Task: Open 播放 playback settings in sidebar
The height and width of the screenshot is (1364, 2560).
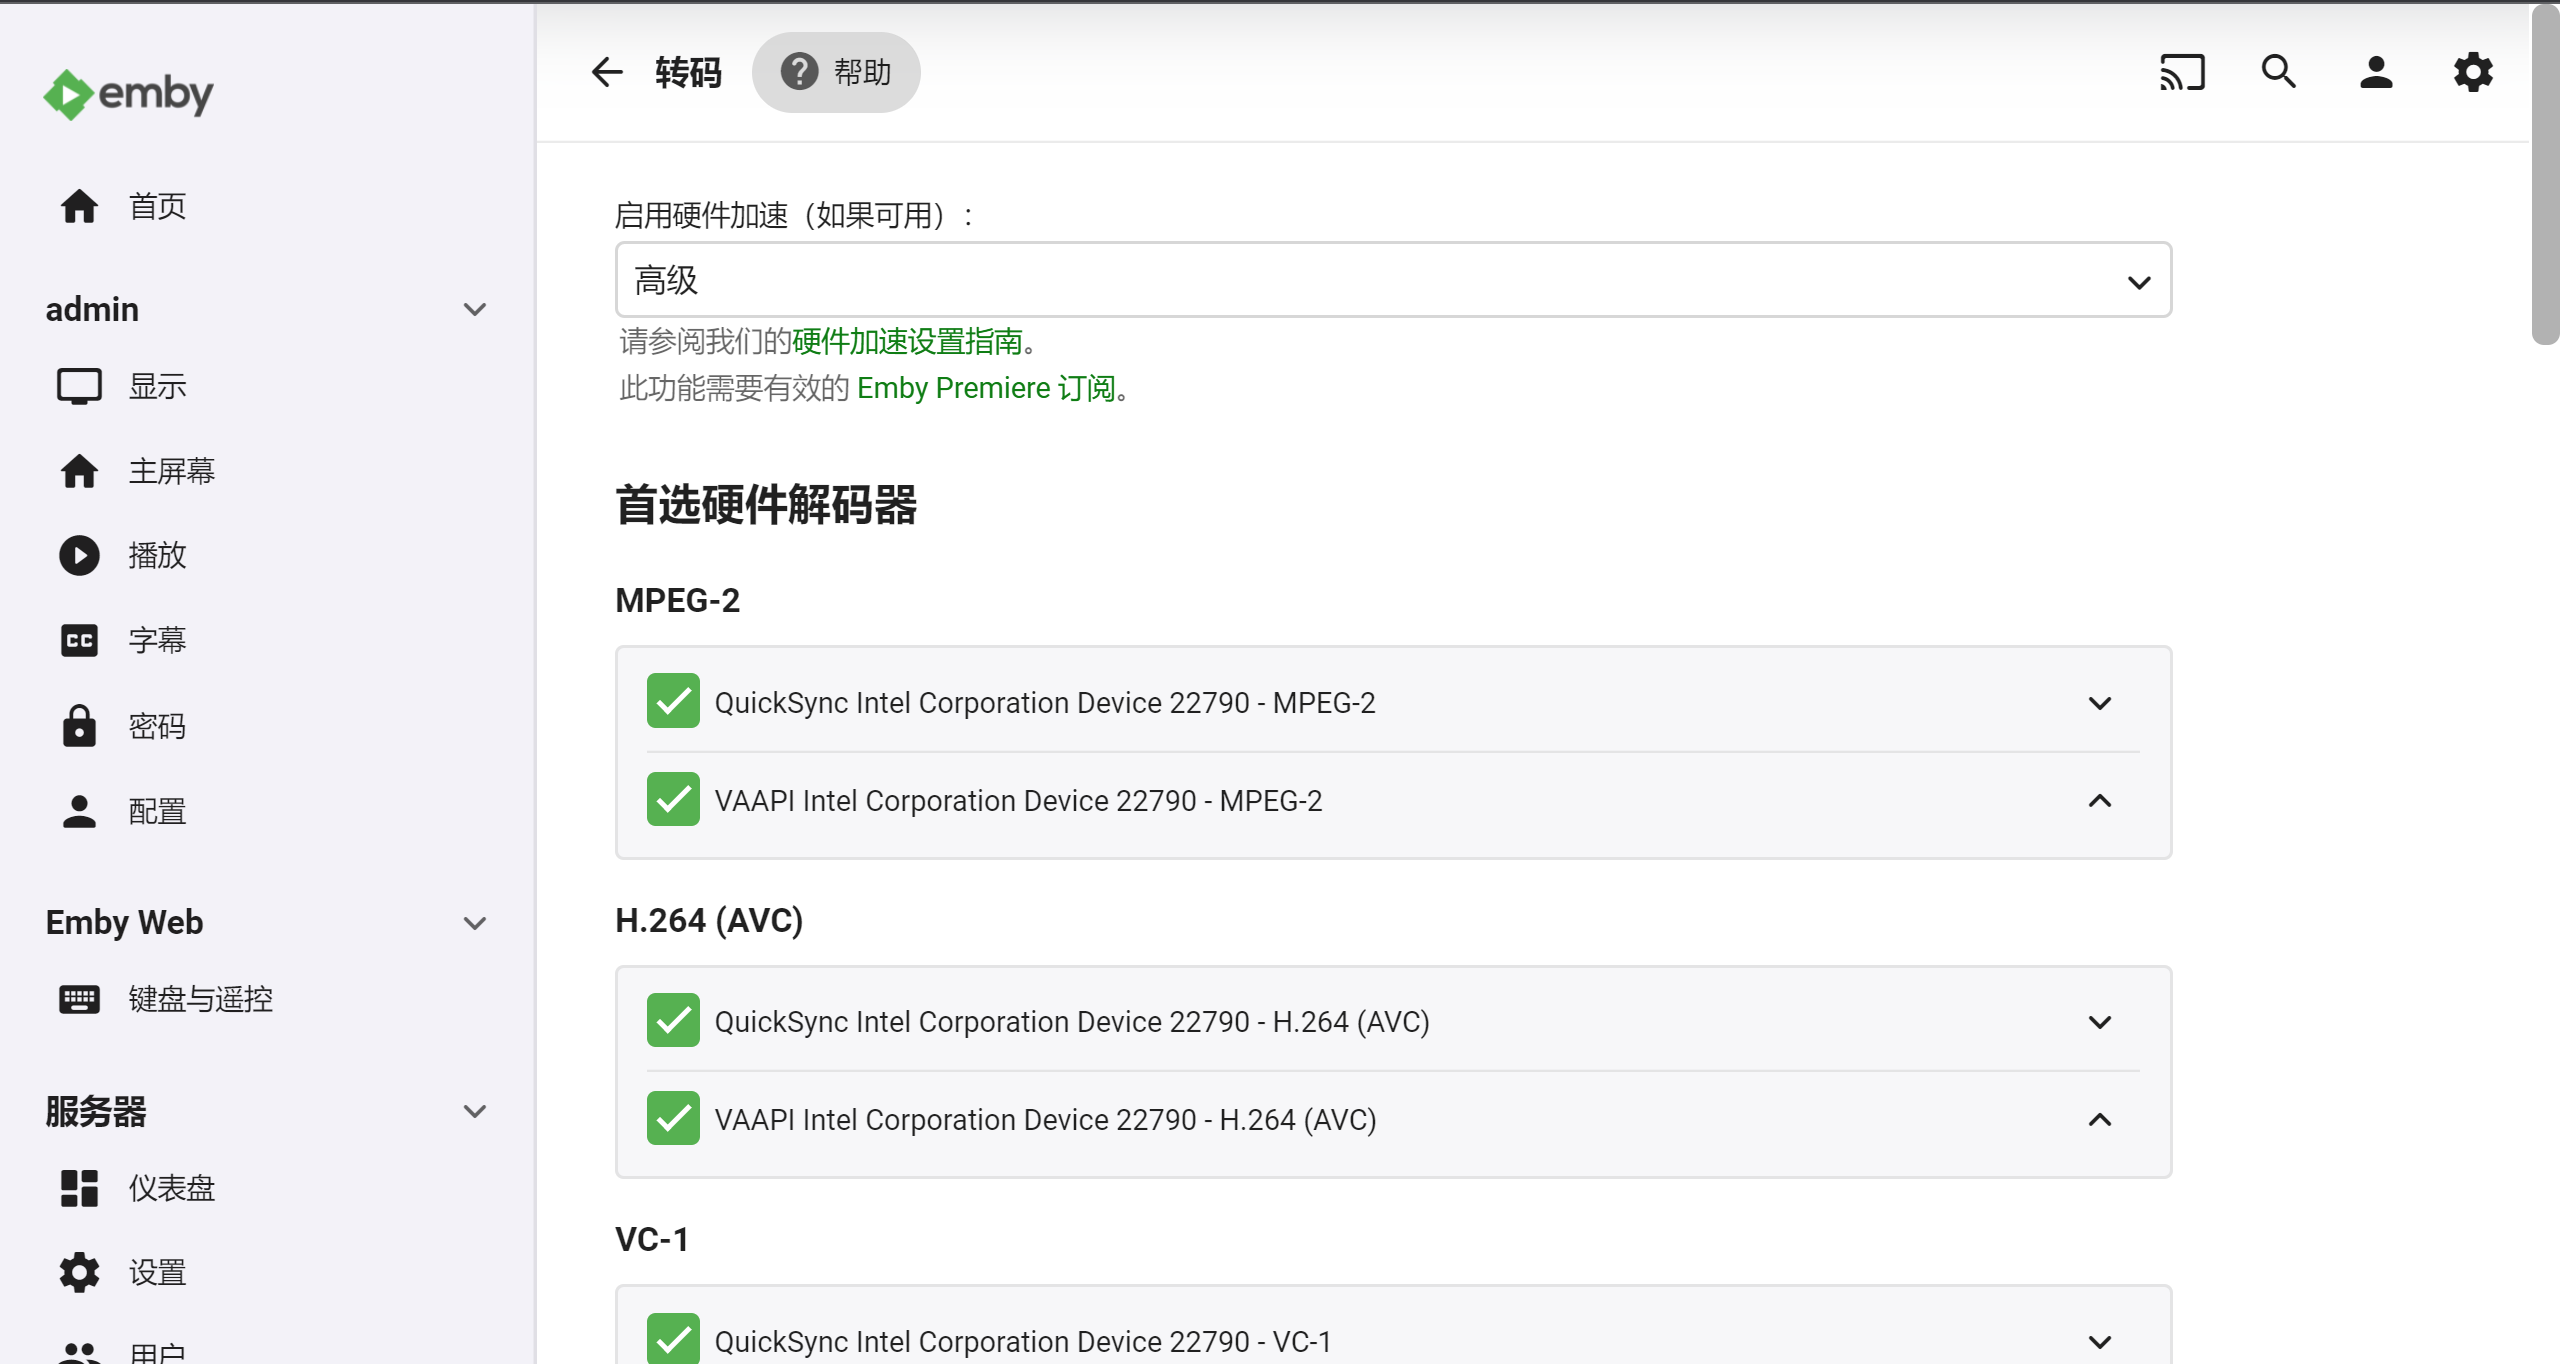Action: pos(157,555)
